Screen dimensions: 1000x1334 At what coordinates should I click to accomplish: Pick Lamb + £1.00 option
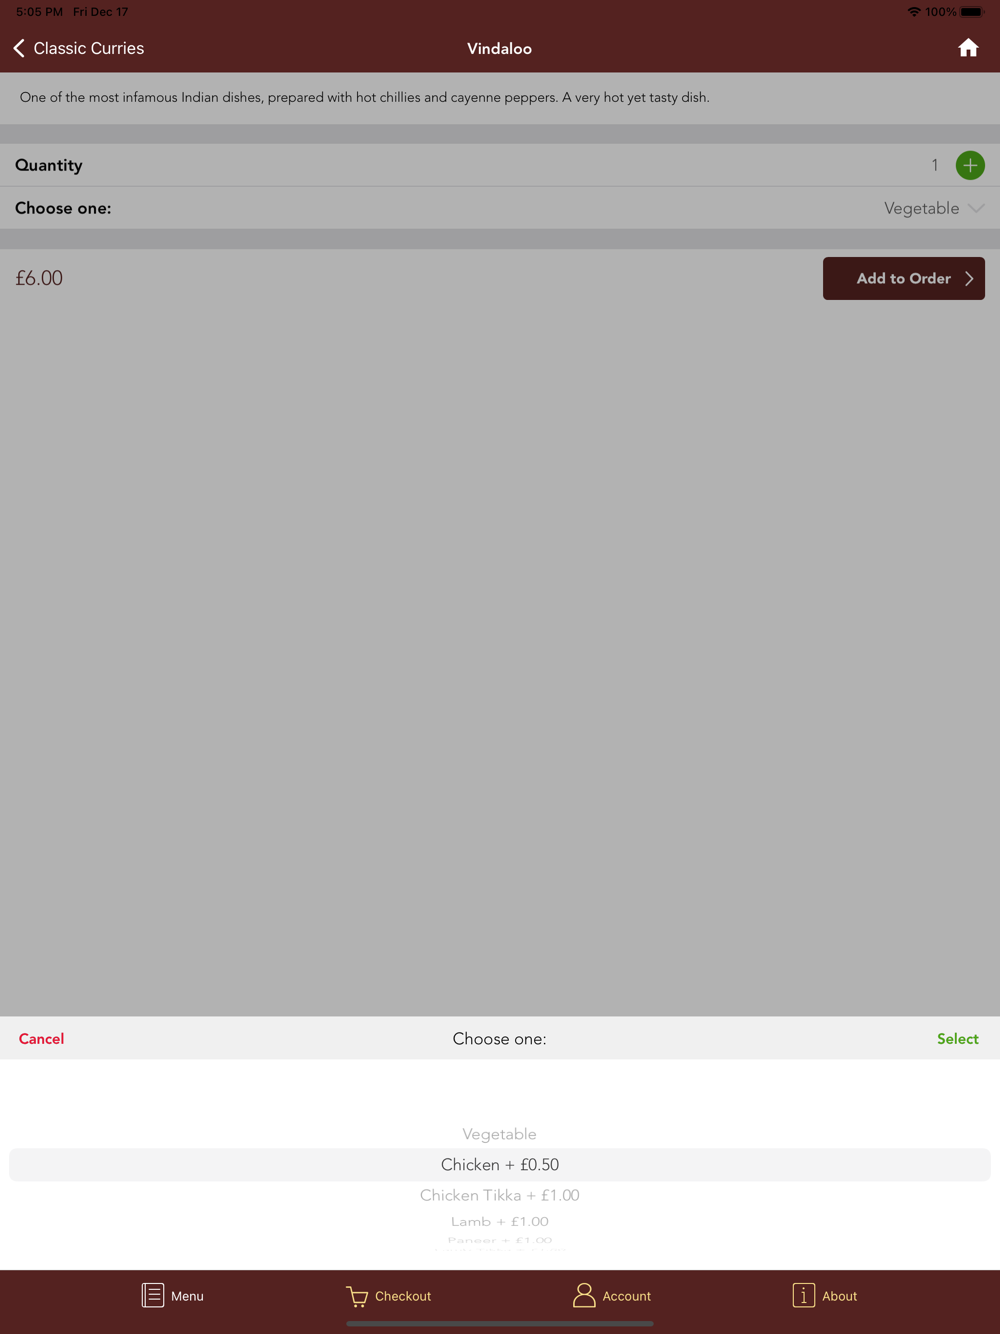[500, 1221]
